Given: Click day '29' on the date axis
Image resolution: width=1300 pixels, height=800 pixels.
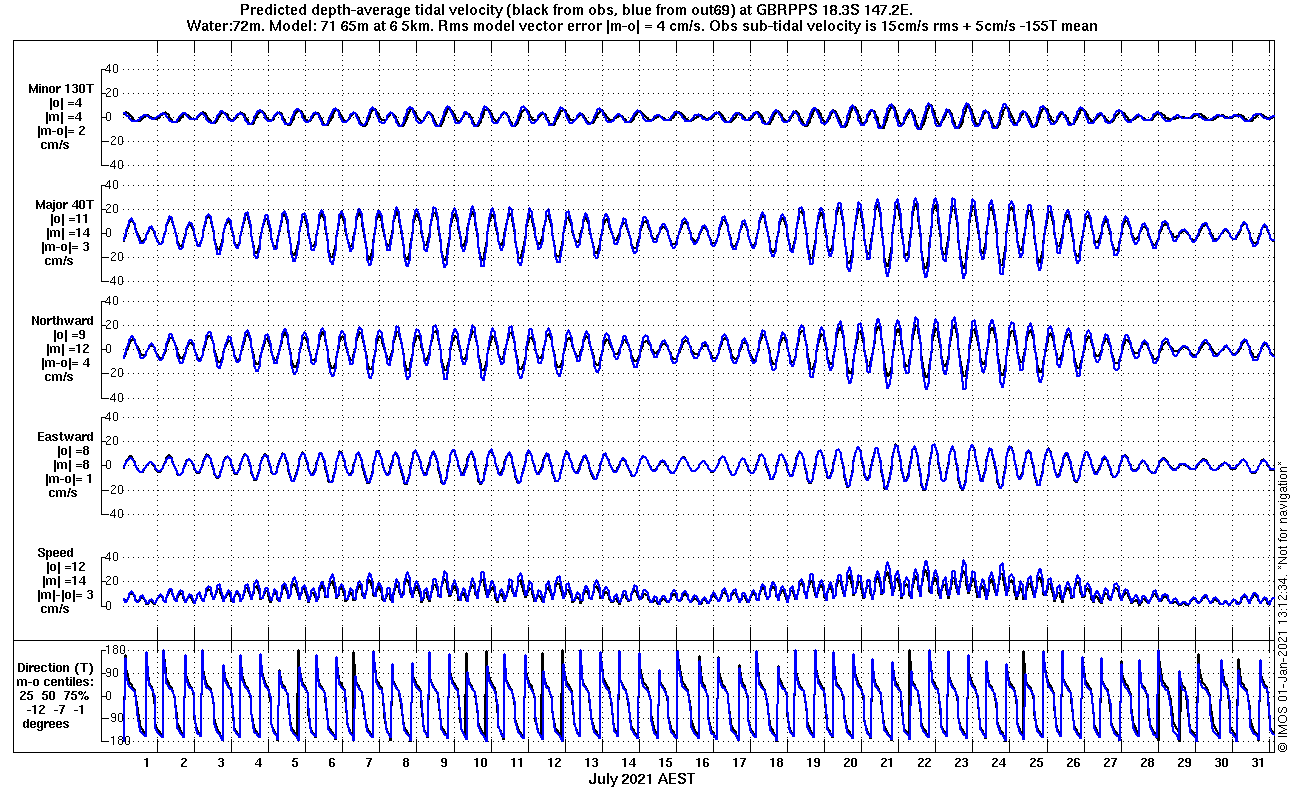Looking at the screenshot, I should (1184, 762).
